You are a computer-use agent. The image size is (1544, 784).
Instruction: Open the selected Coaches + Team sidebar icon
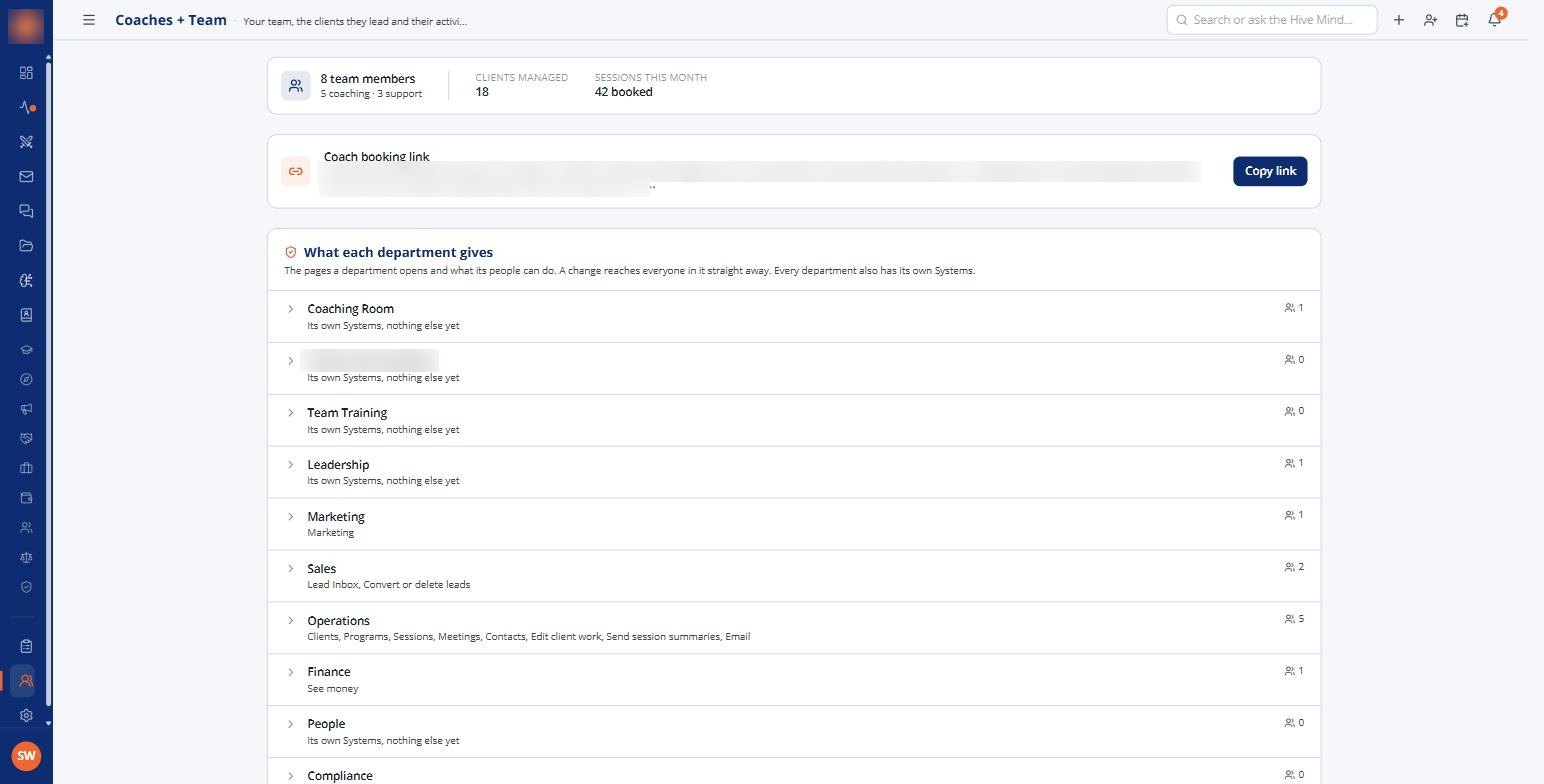coord(26,681)
